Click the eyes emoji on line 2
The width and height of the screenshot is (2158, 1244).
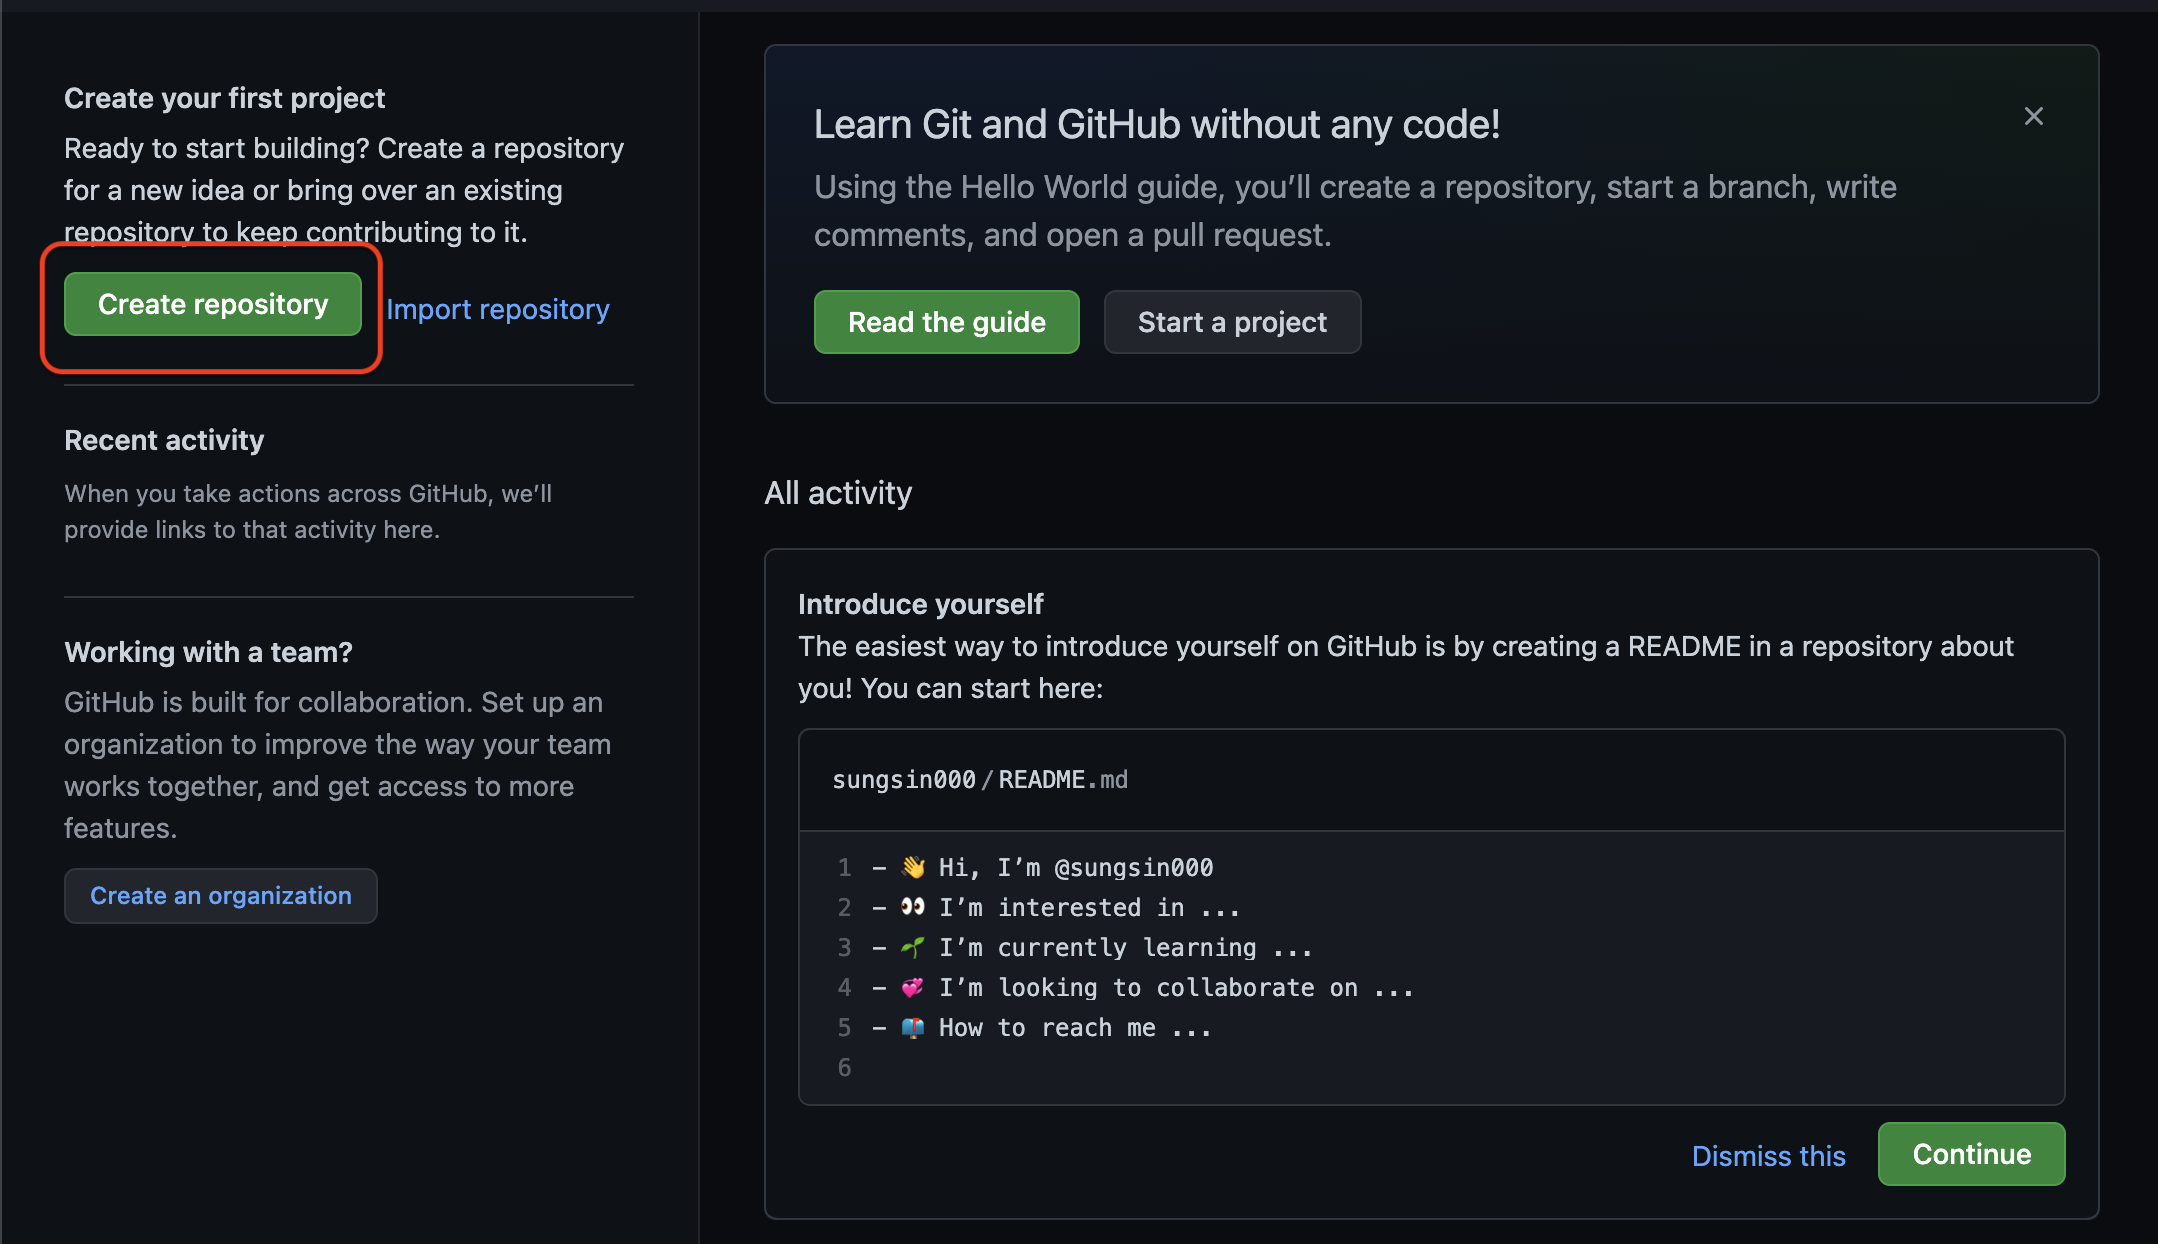[913, 907]
